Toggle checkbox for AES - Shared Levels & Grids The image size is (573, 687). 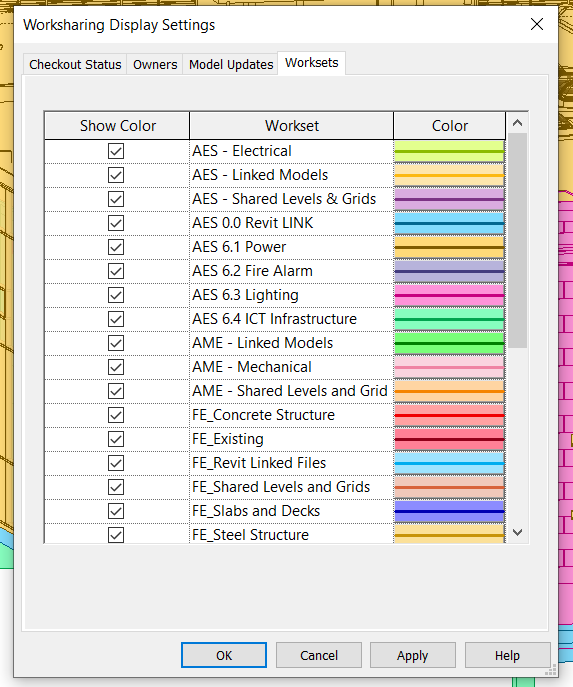pos(116,199)
